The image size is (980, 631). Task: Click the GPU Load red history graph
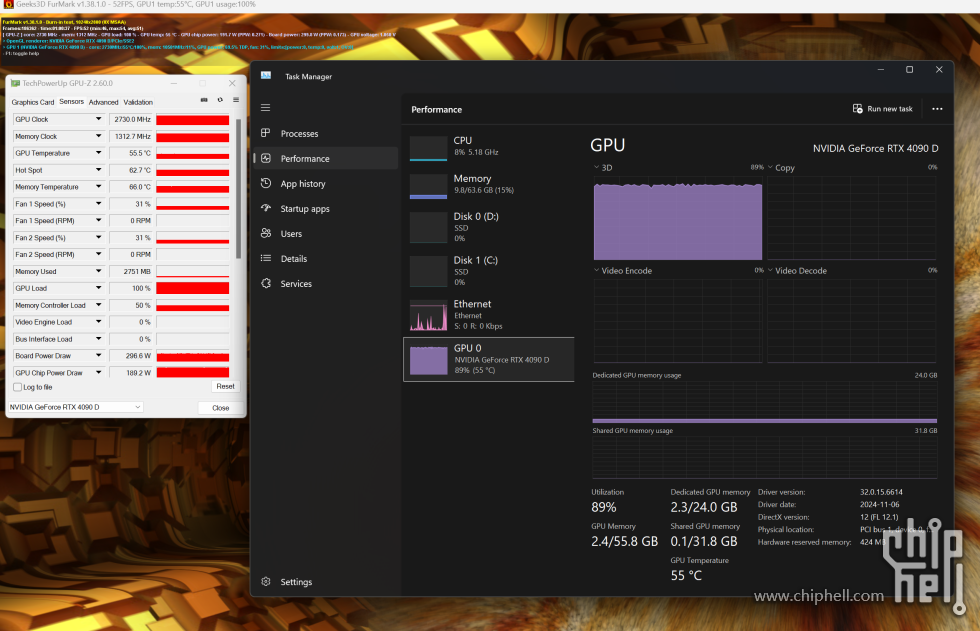coord(192,288)
